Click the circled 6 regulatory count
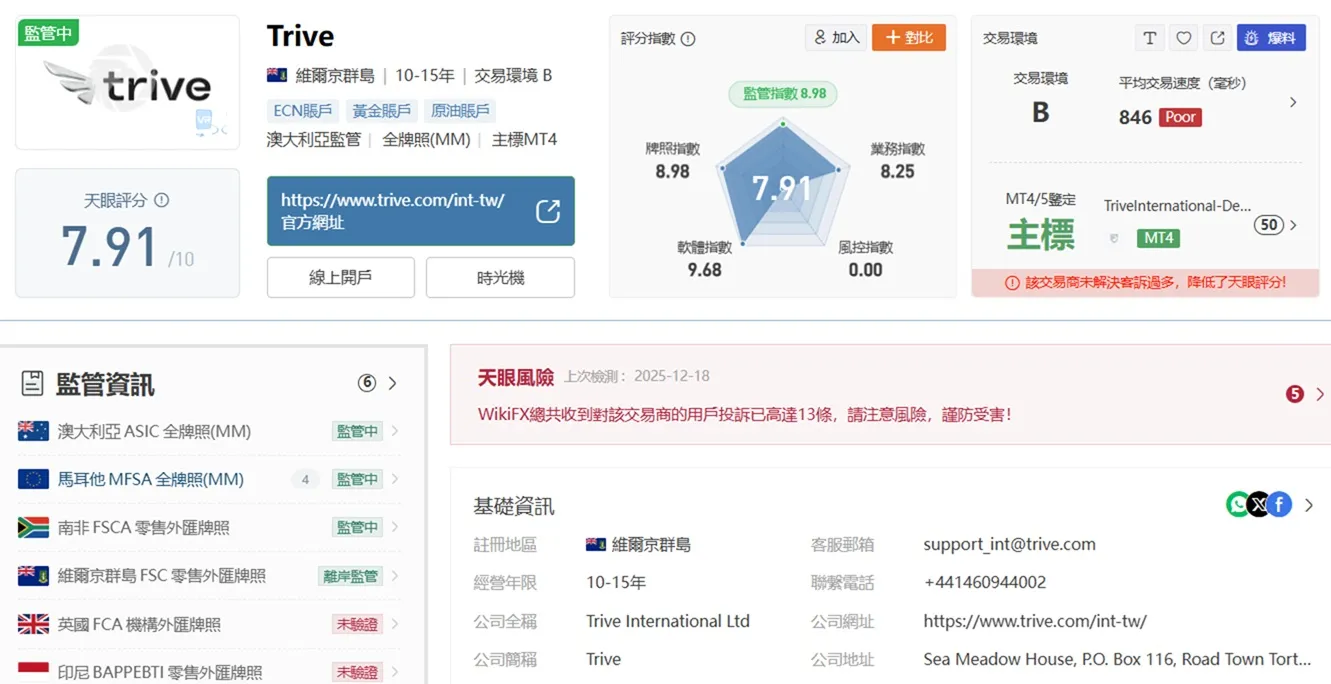The height and width of the screenshot is (684, 1331). click(367, 383)
